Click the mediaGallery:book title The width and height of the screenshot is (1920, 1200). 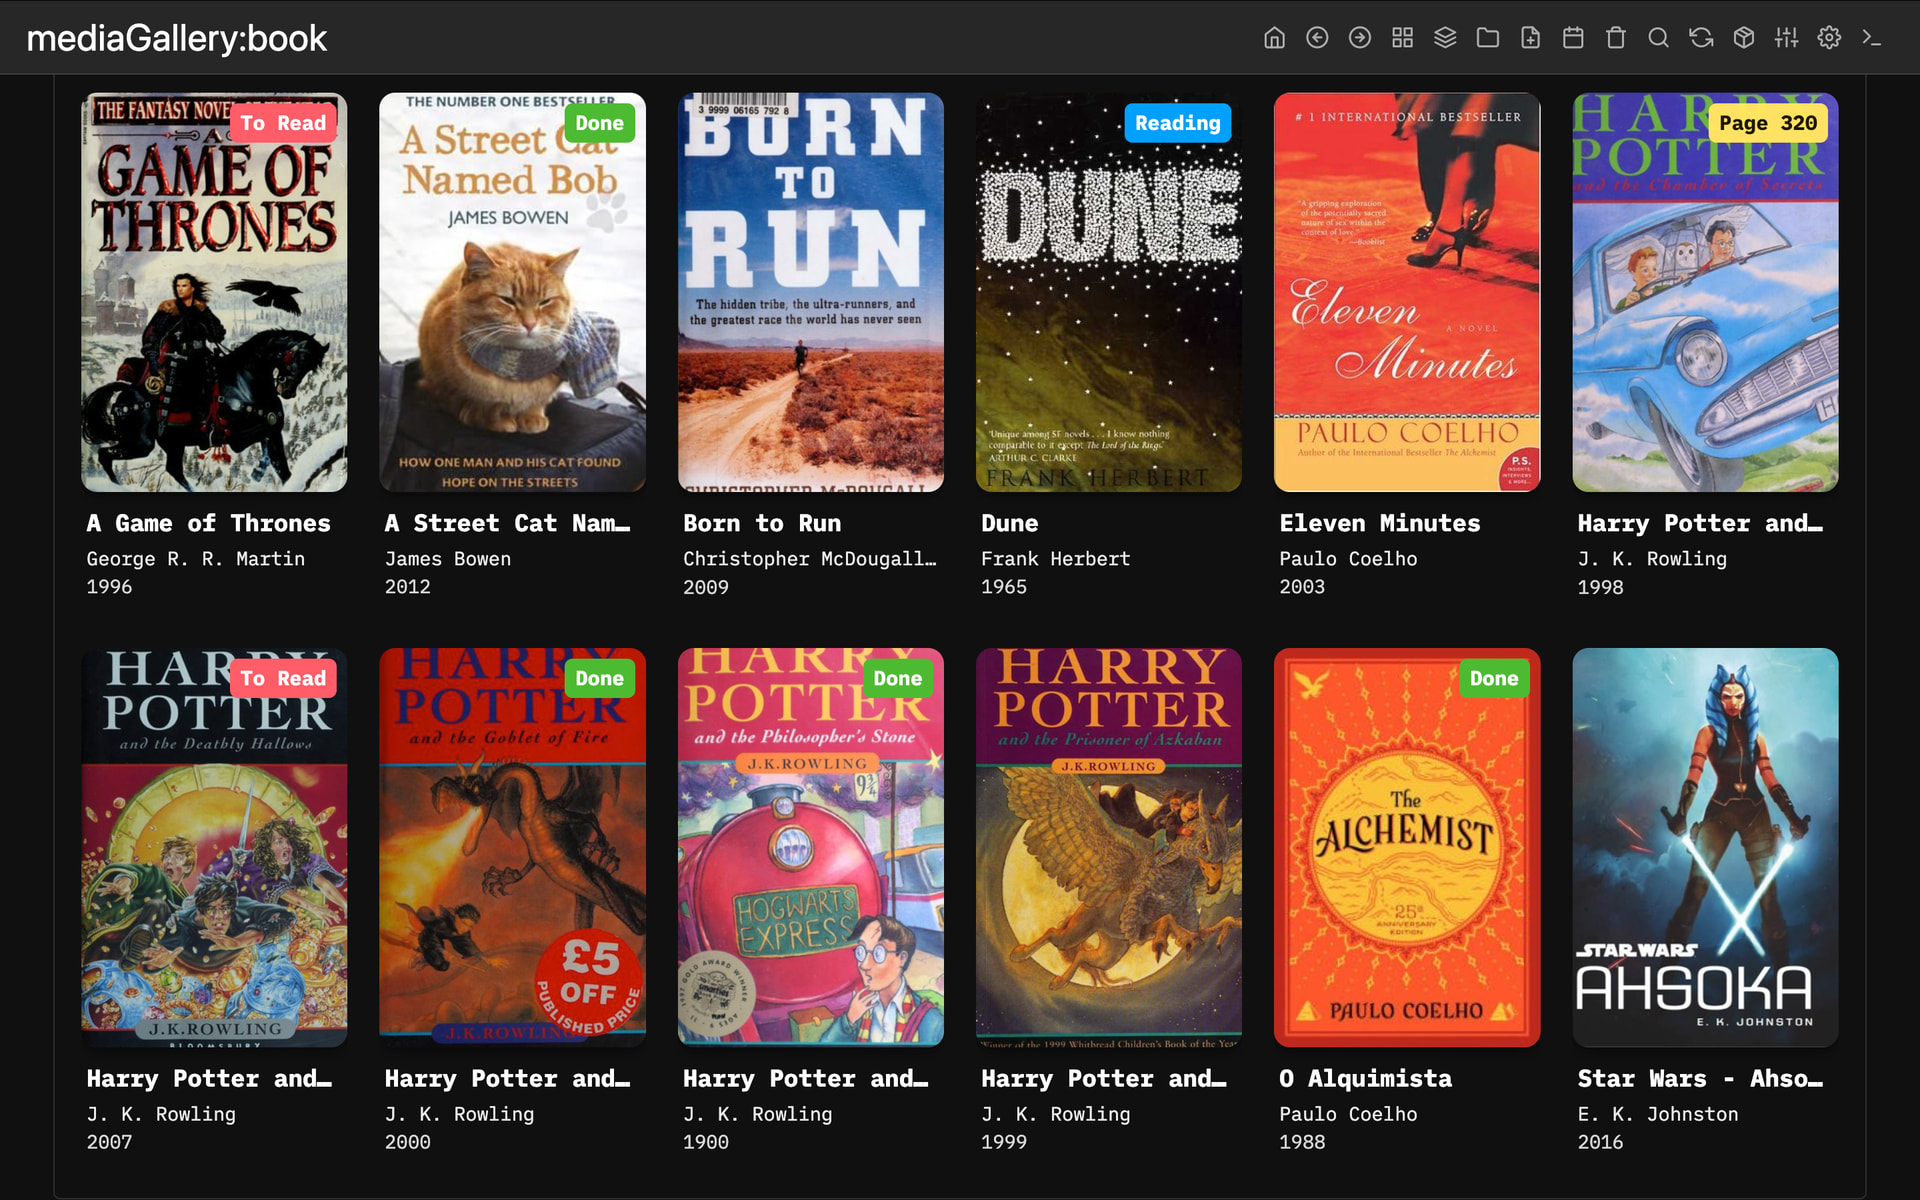(x=176, y=38)
